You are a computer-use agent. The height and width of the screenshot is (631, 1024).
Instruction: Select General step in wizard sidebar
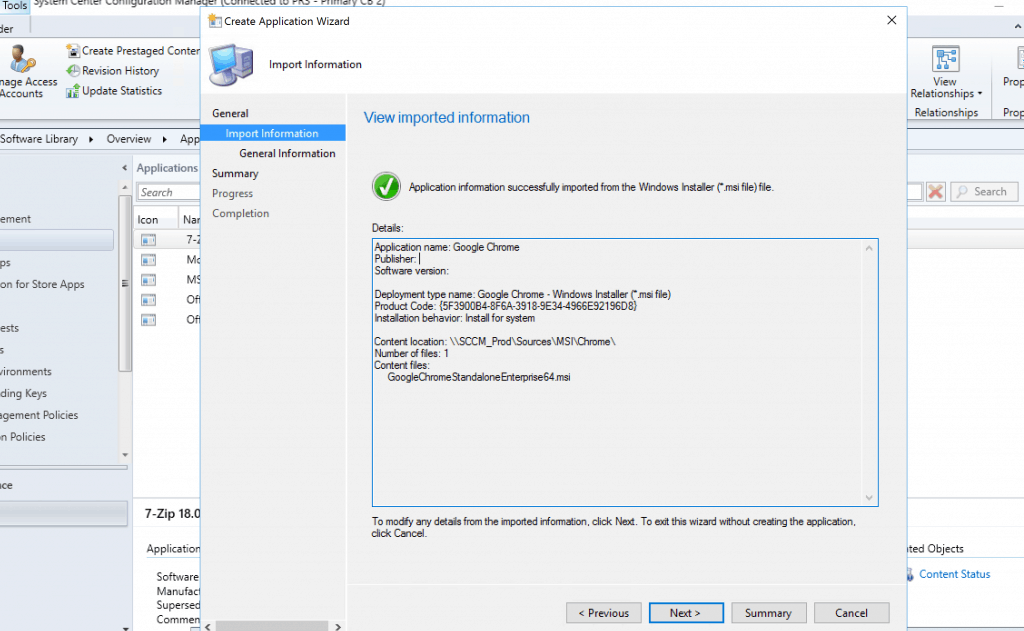pyautogui.click(x=231, y=113)
